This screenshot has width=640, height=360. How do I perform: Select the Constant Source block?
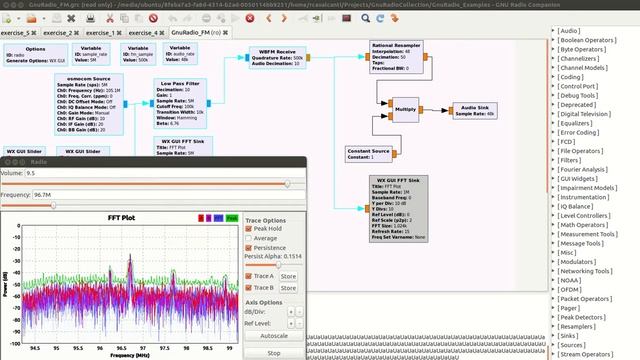[x=369, y=154]
